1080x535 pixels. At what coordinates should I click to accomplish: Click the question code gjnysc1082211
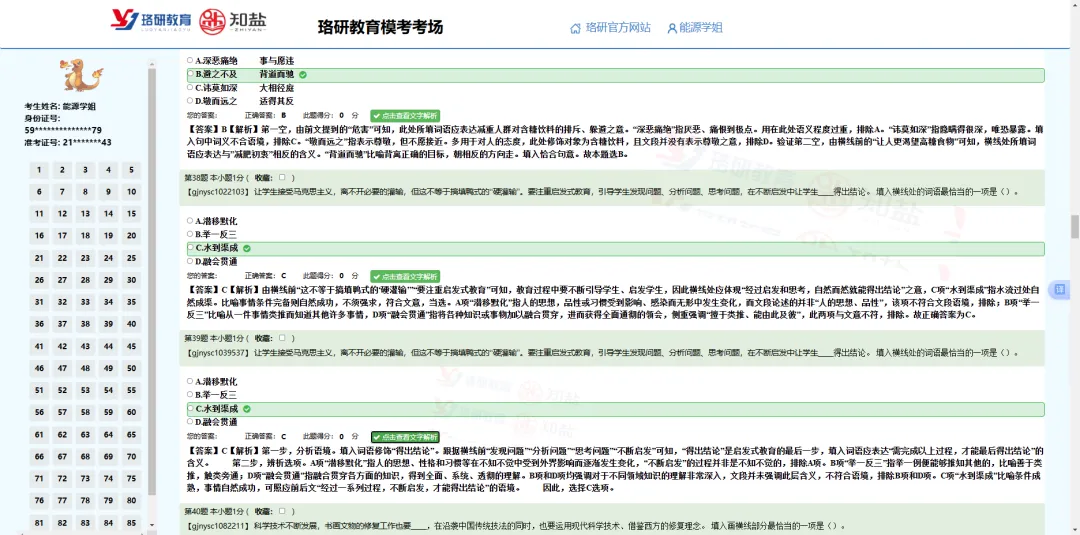pos(218,526)
